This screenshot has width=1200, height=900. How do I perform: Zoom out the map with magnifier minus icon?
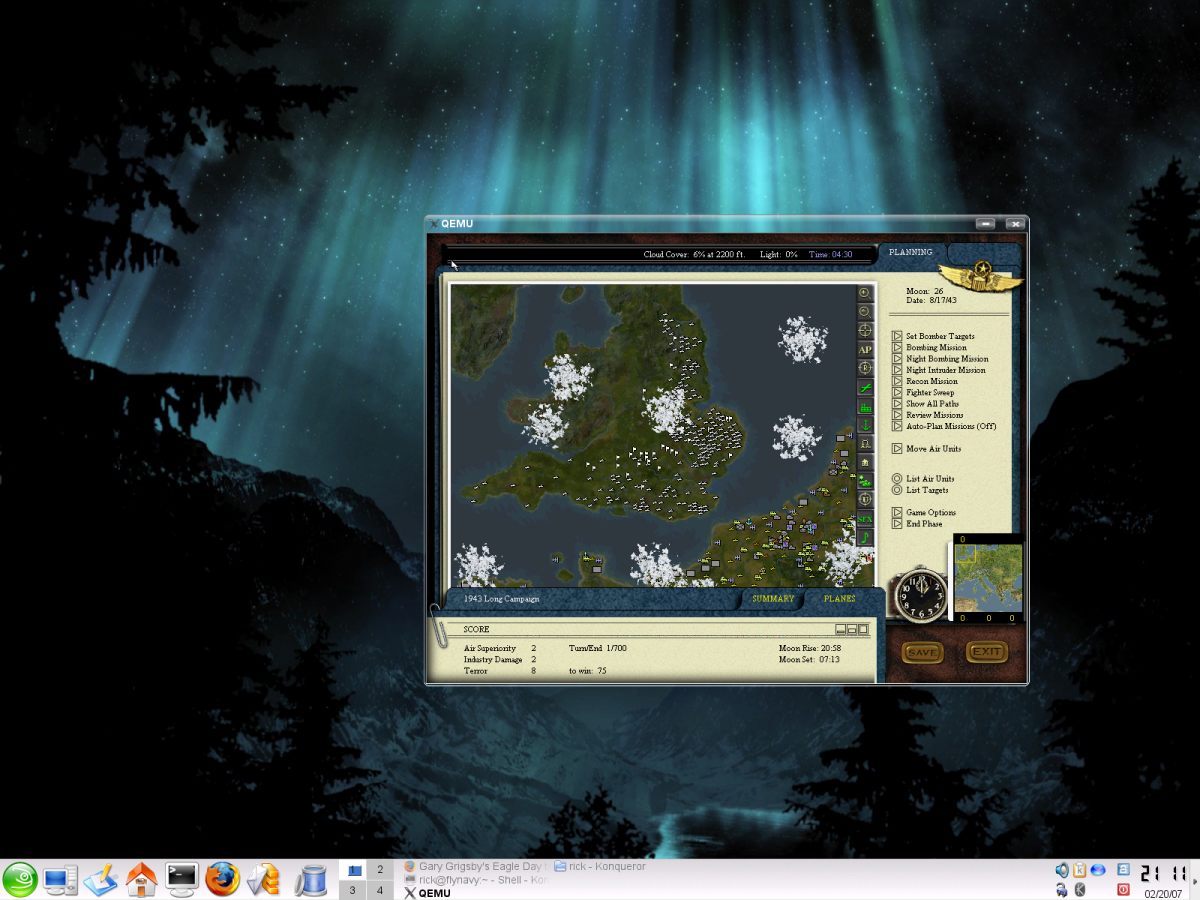coord(865,311)
